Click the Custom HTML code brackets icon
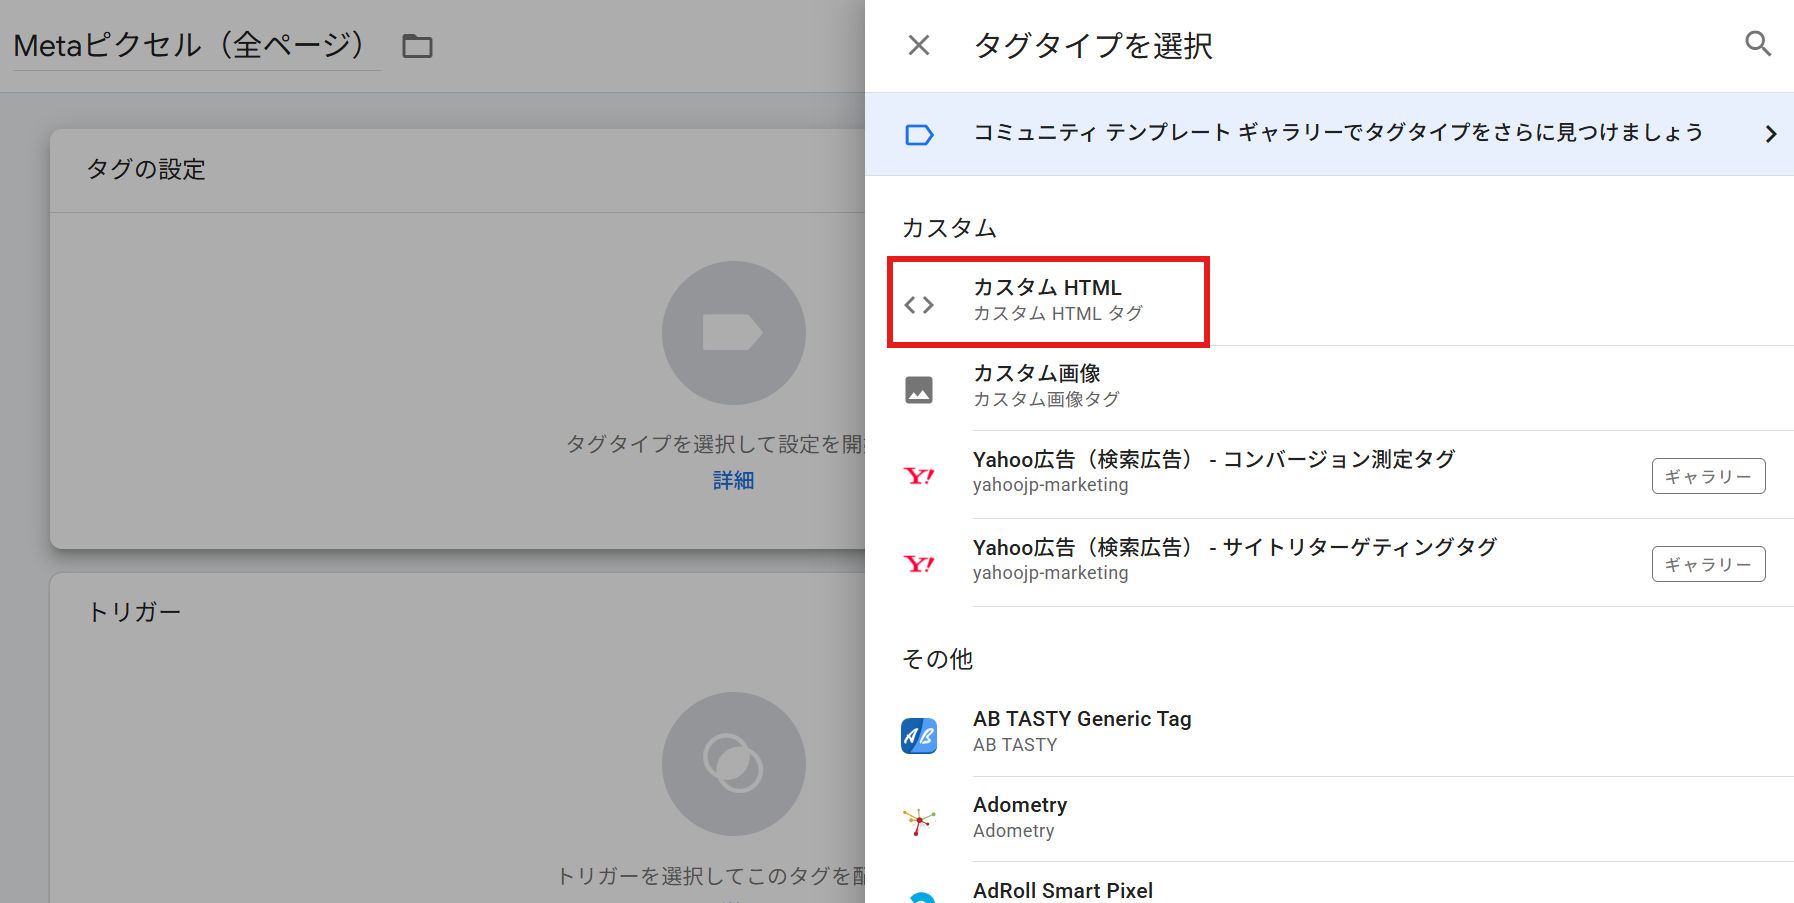Viewport: 1794px width, 903px height. pos(919,304)
